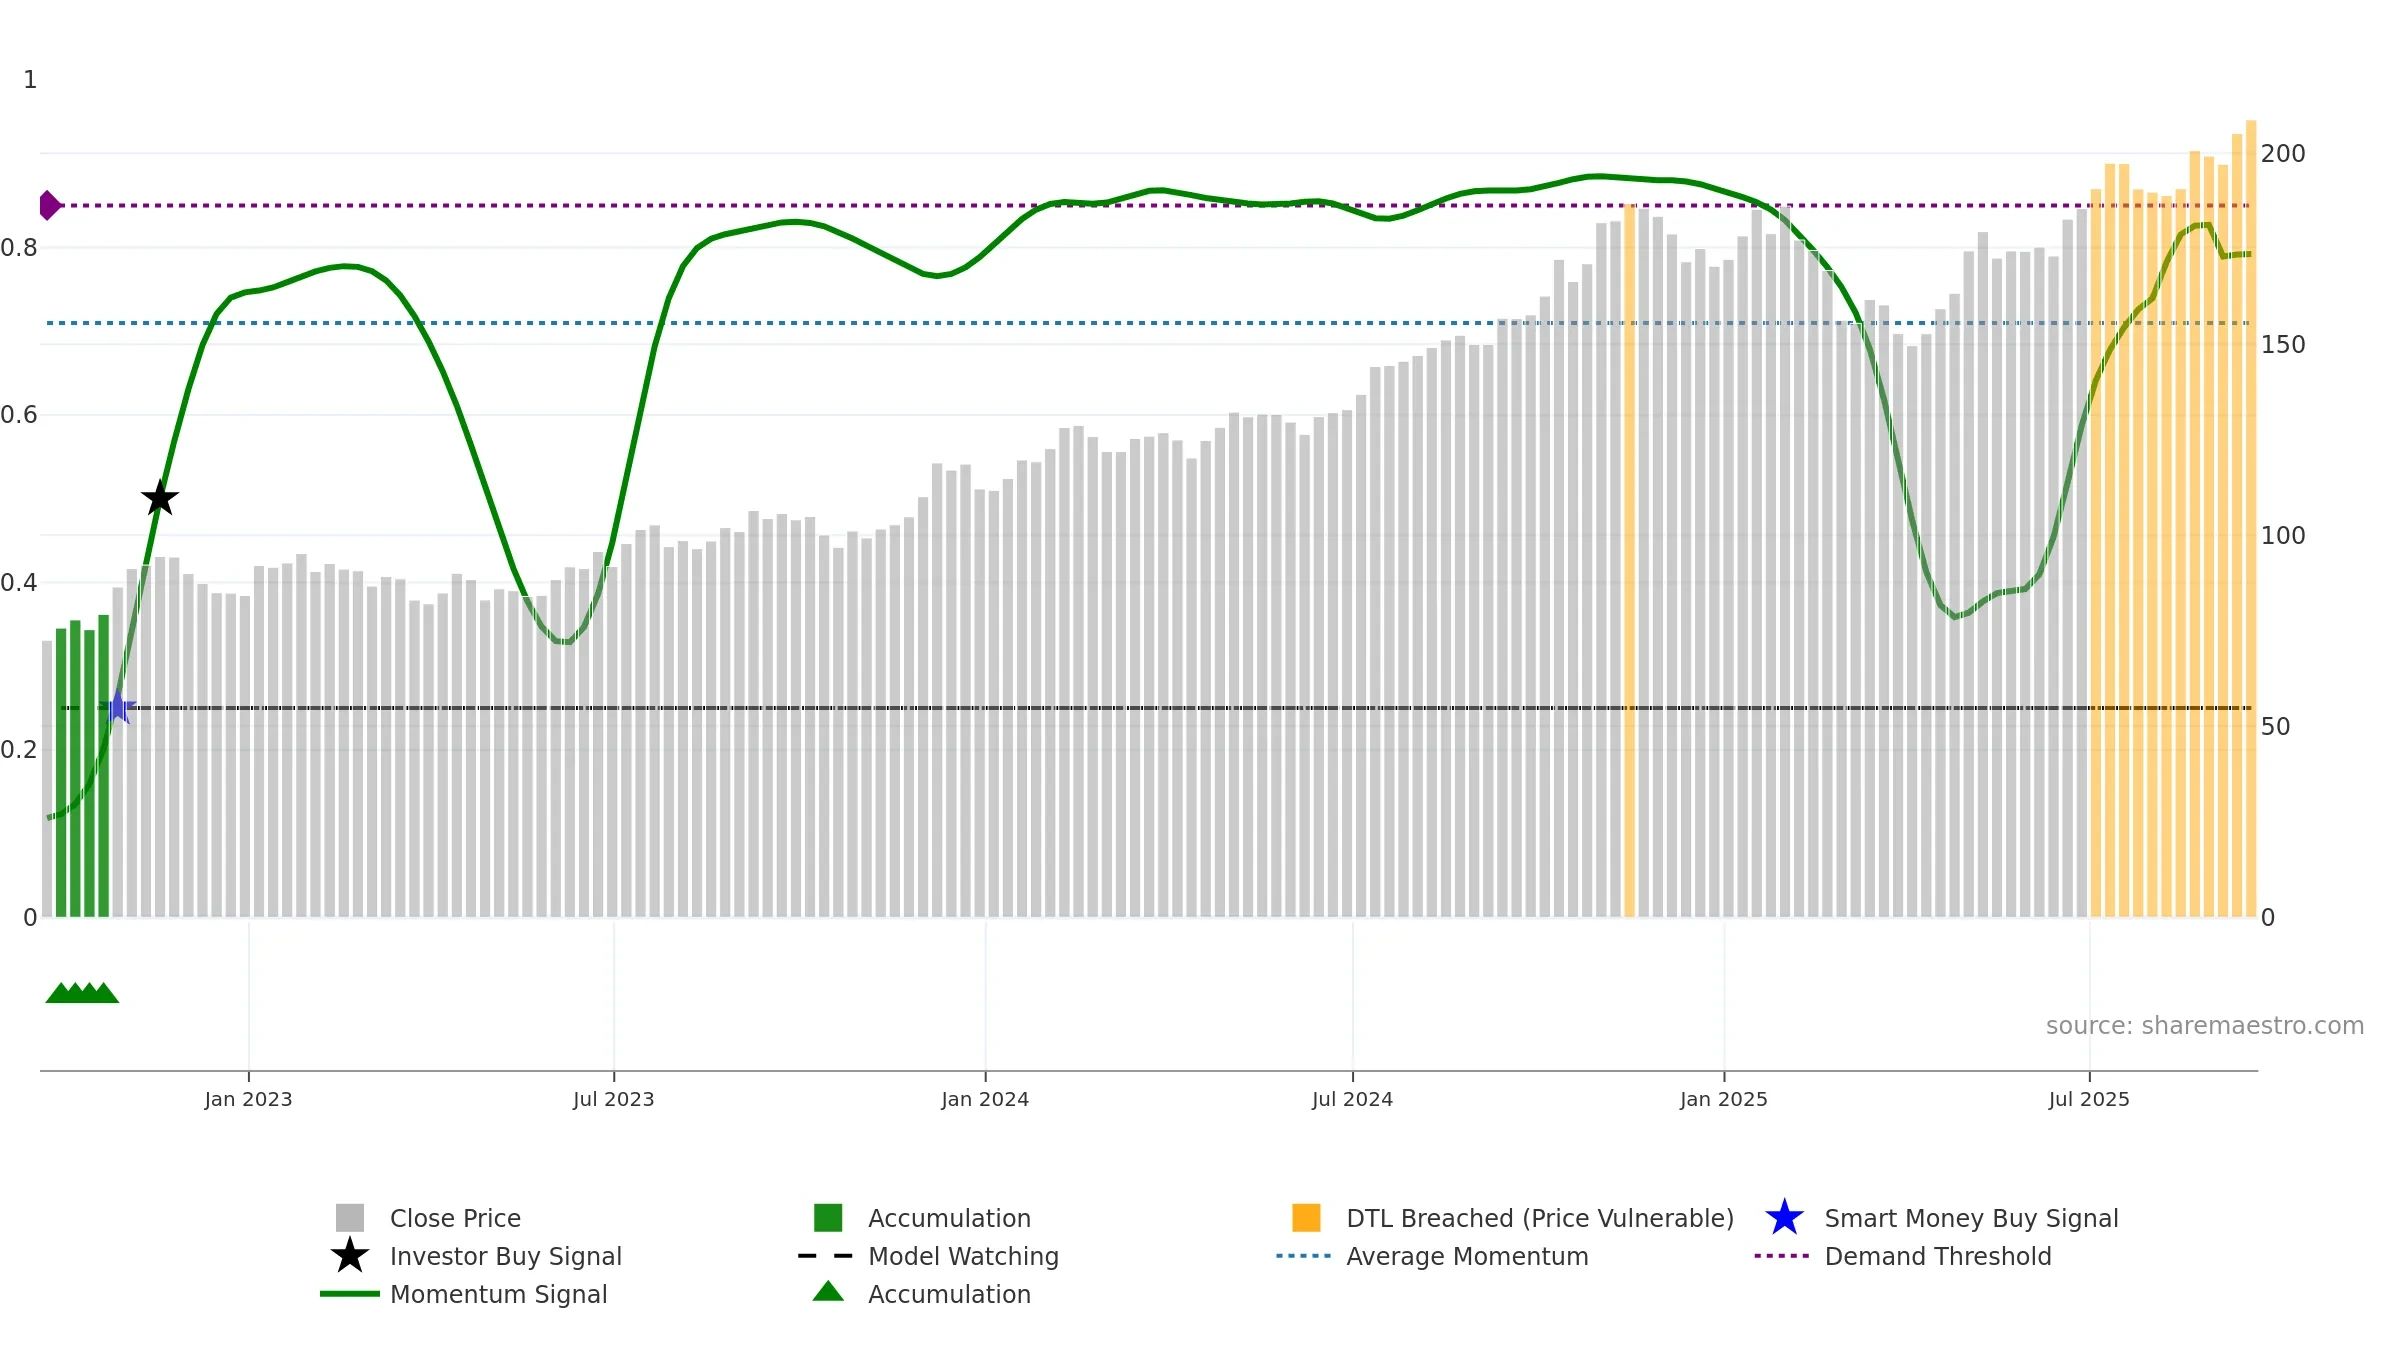Click the blue star Smart Money legend icon
This screenshot has height=1350, width=2400.
pyautogui.click(x=1784, y=1217)
